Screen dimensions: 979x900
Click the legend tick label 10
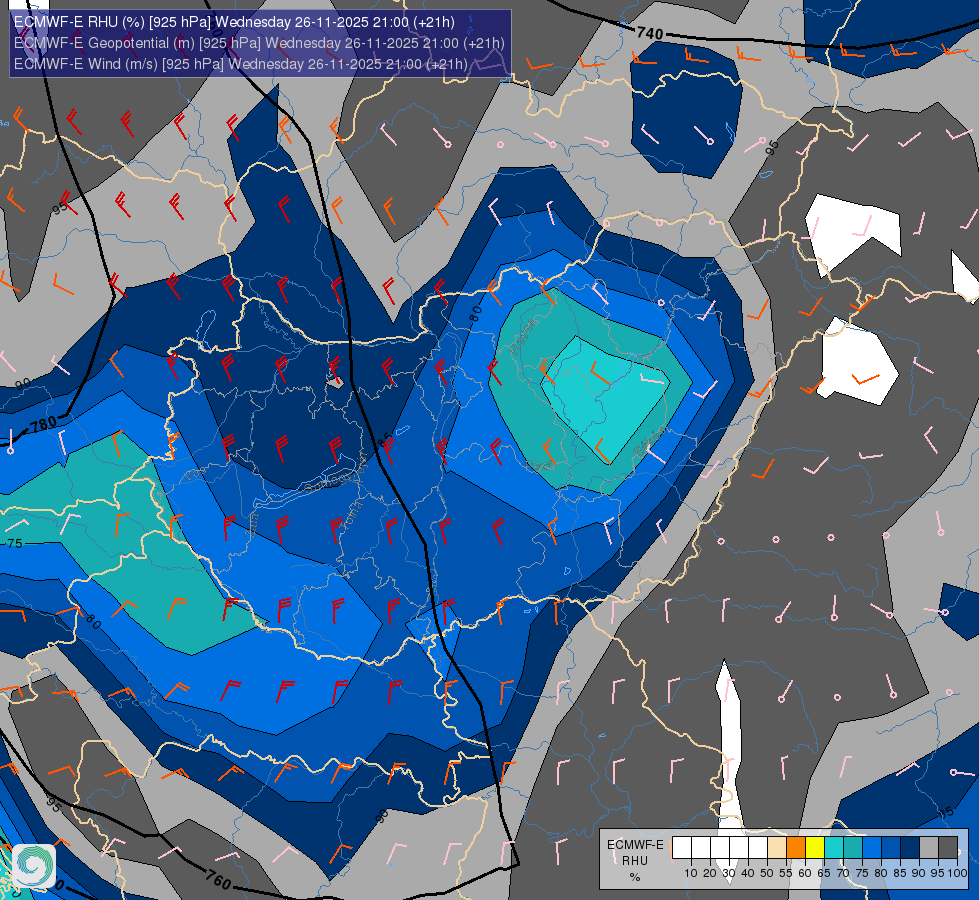[x=691, y=873]
